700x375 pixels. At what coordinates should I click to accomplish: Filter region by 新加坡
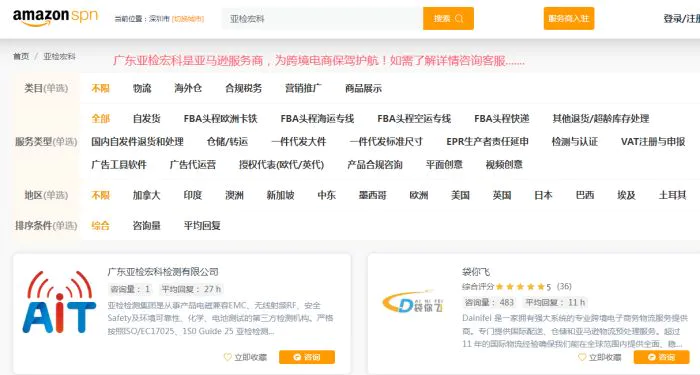pos(280,195)
